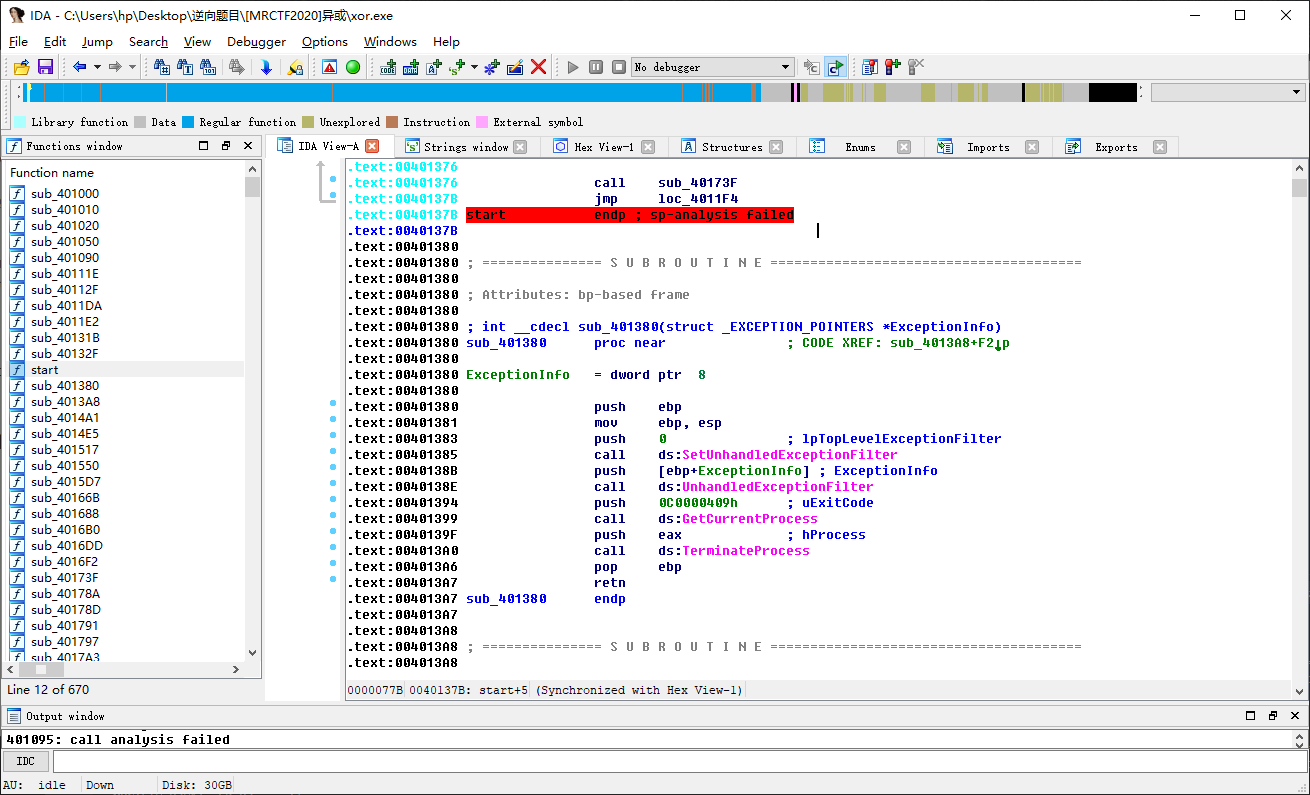This screenshot has height=795, width=1310.
Task: Open the No debugger dropdown
Action: pos(712,67)
